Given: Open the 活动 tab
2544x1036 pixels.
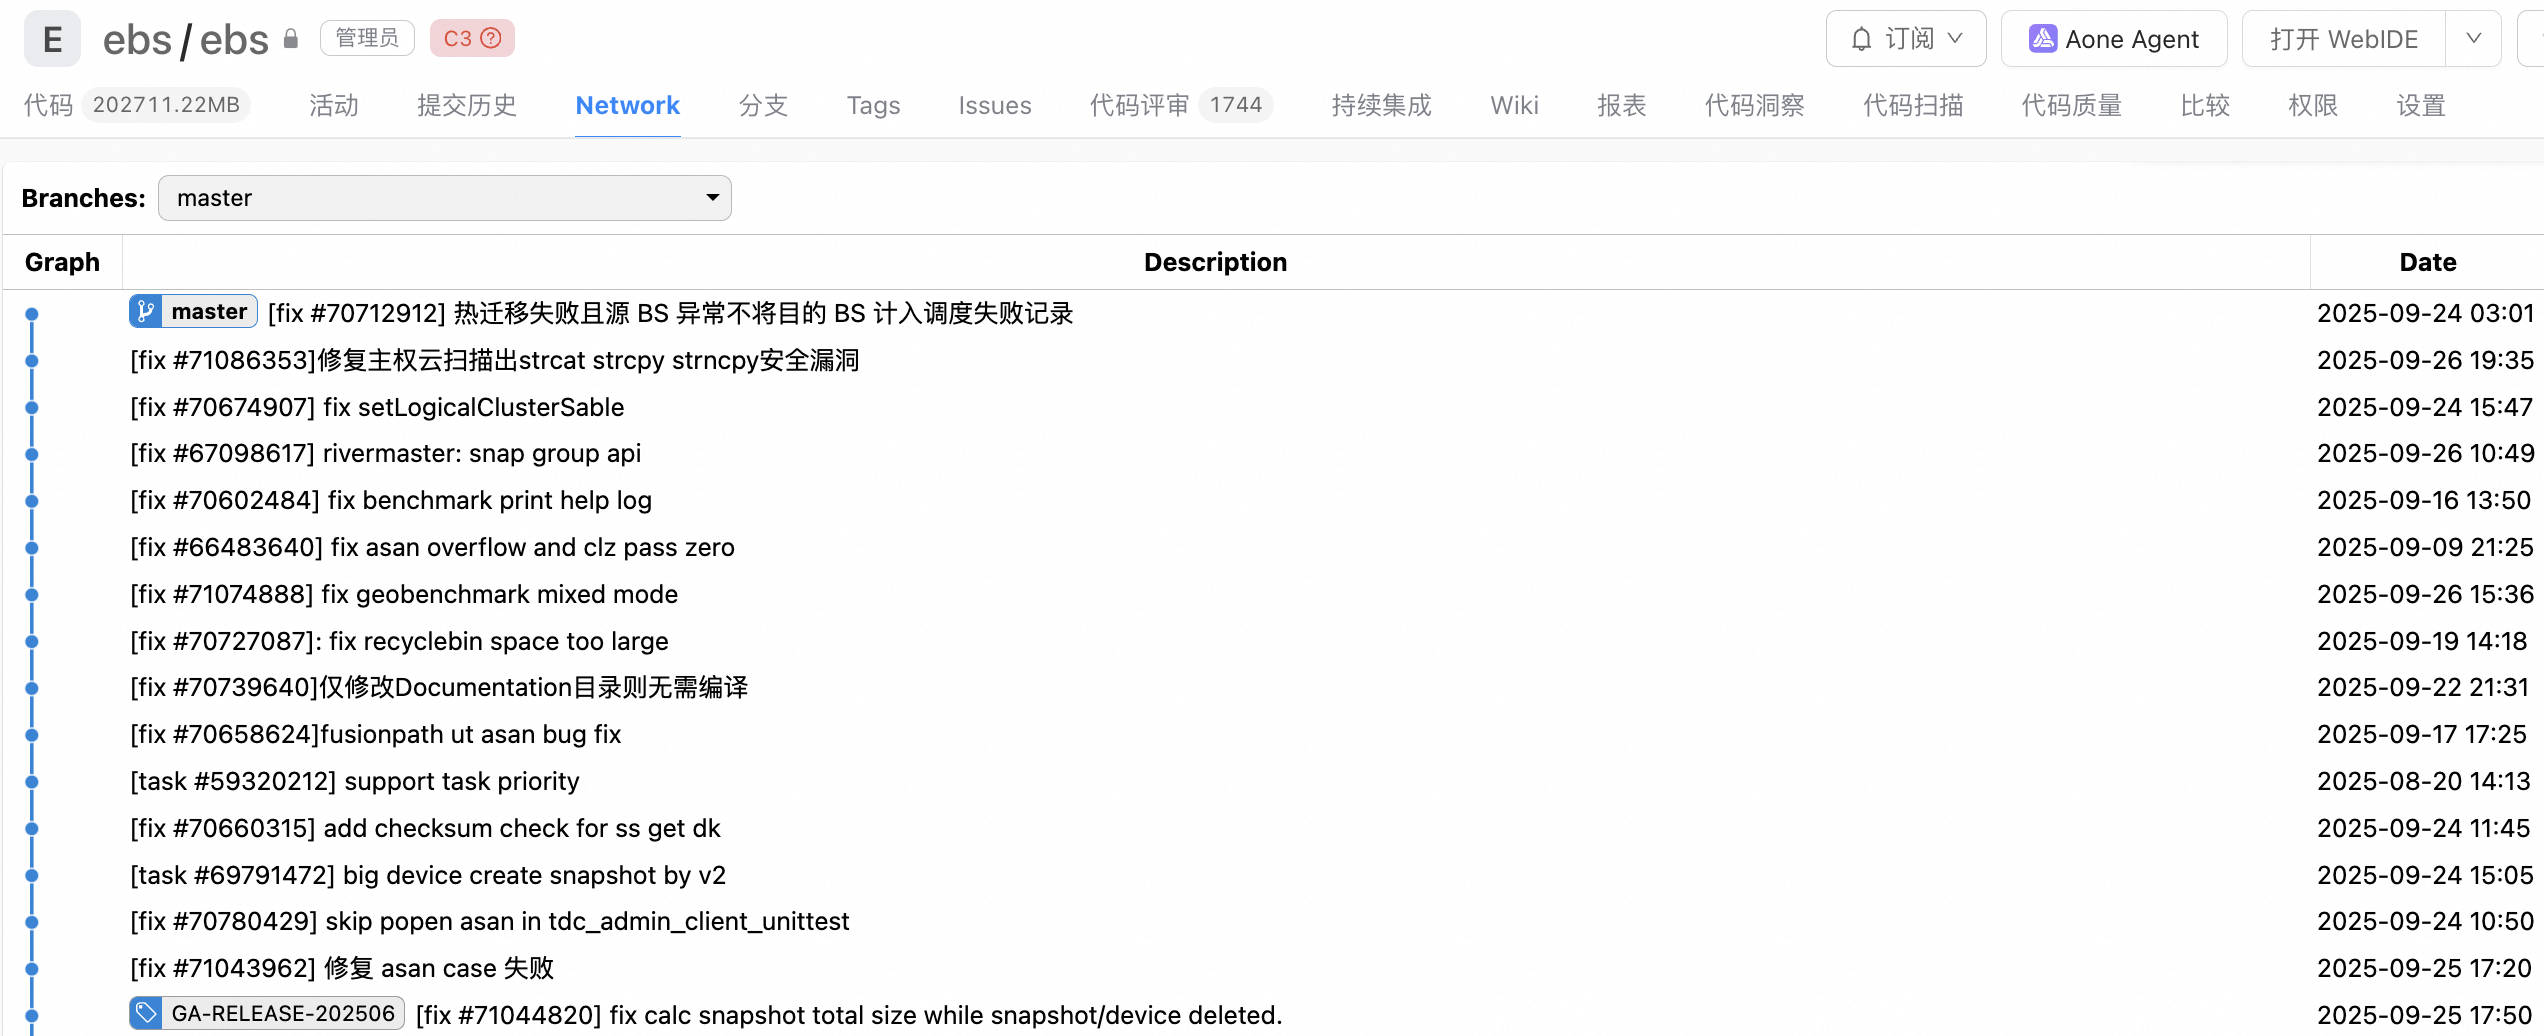Looking at the screenshot, I should [334, 105].
